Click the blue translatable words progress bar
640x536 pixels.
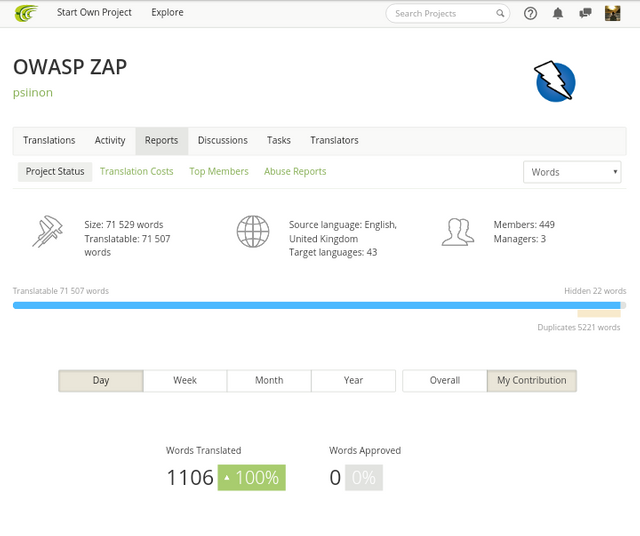[x=316, y=305]
